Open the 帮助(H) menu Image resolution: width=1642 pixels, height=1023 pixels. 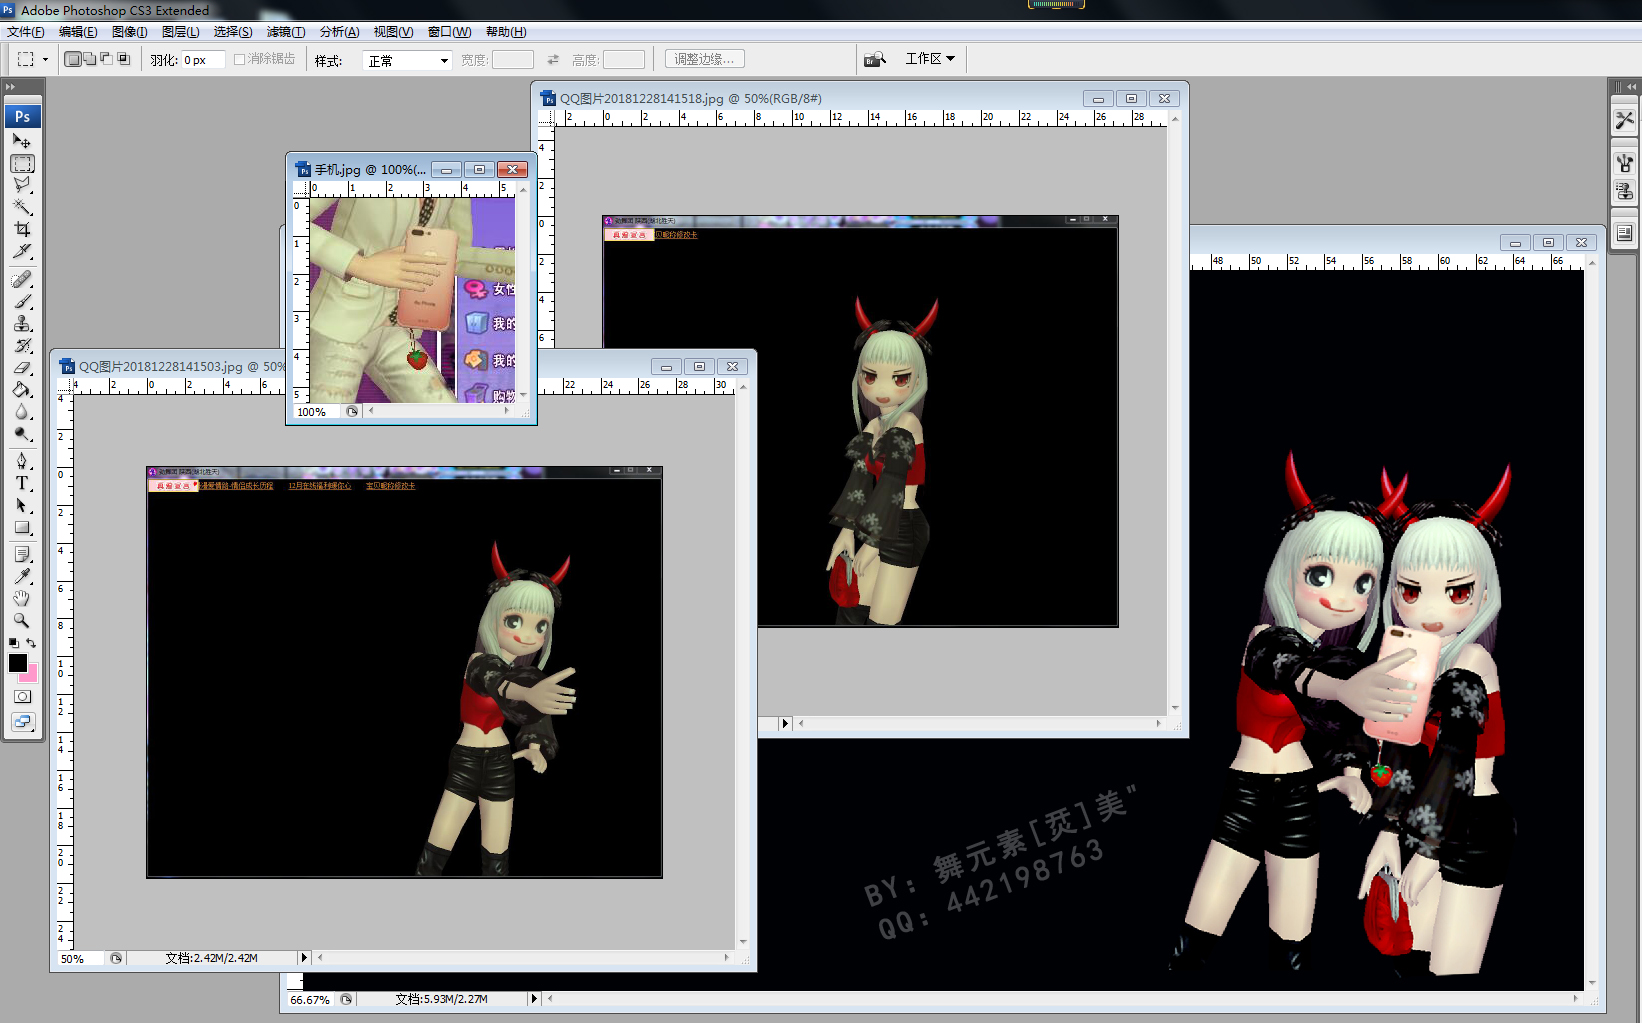[506, 32]
